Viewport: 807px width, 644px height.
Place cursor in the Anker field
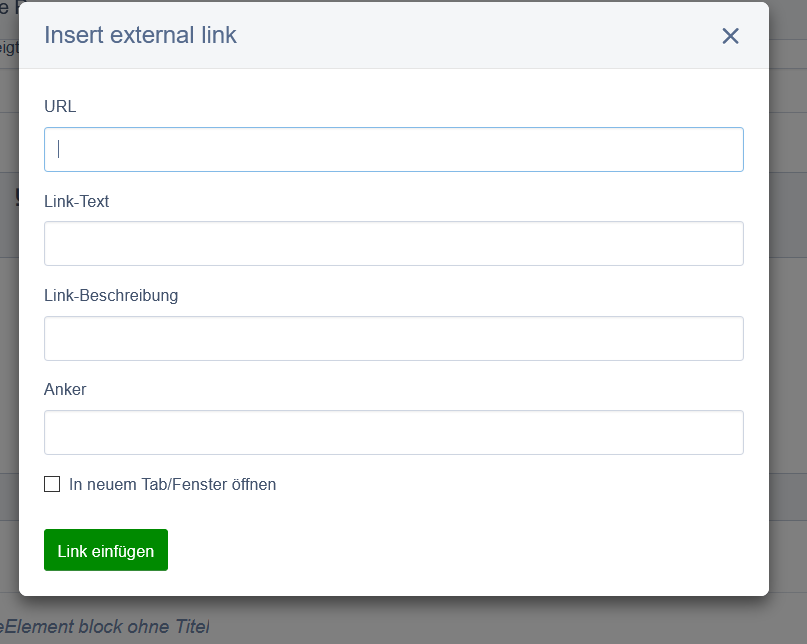393,433
